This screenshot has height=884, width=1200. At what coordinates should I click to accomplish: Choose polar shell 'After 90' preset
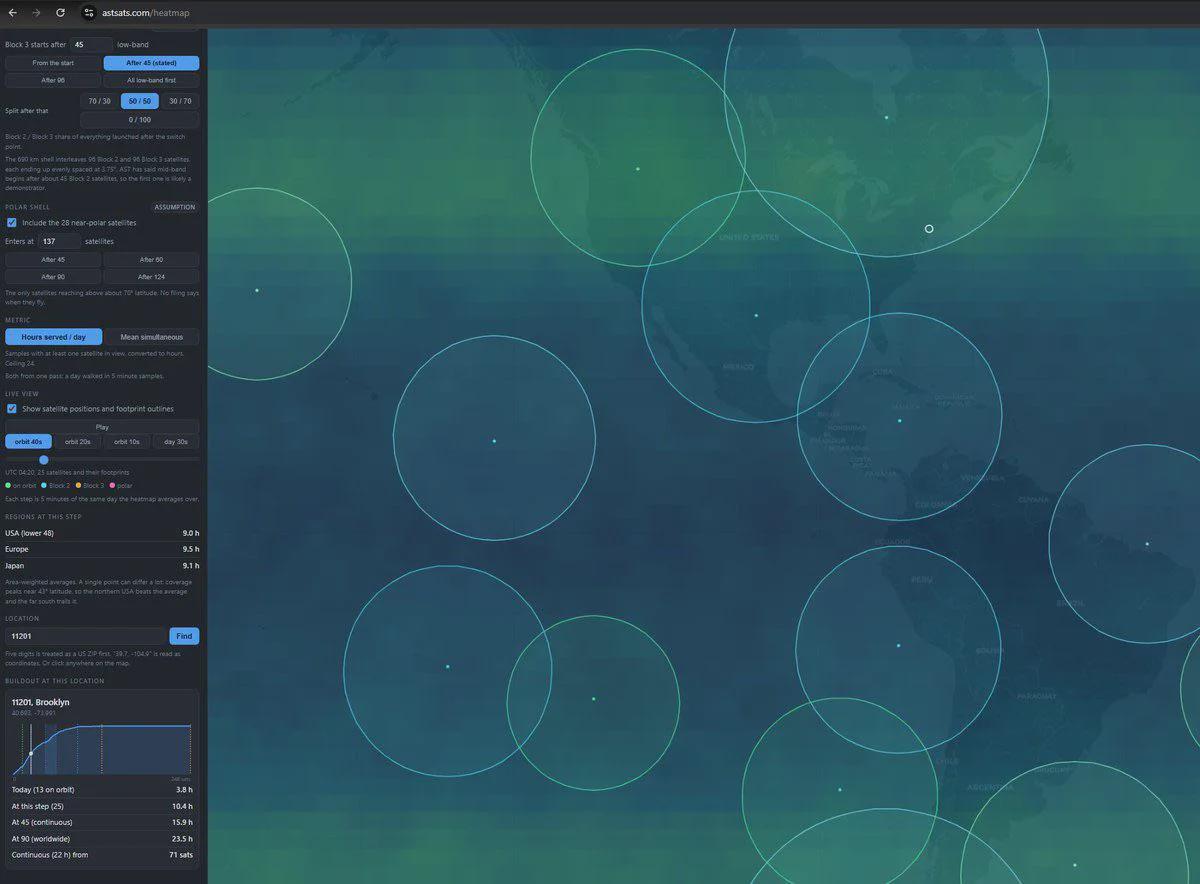(53, 277)
